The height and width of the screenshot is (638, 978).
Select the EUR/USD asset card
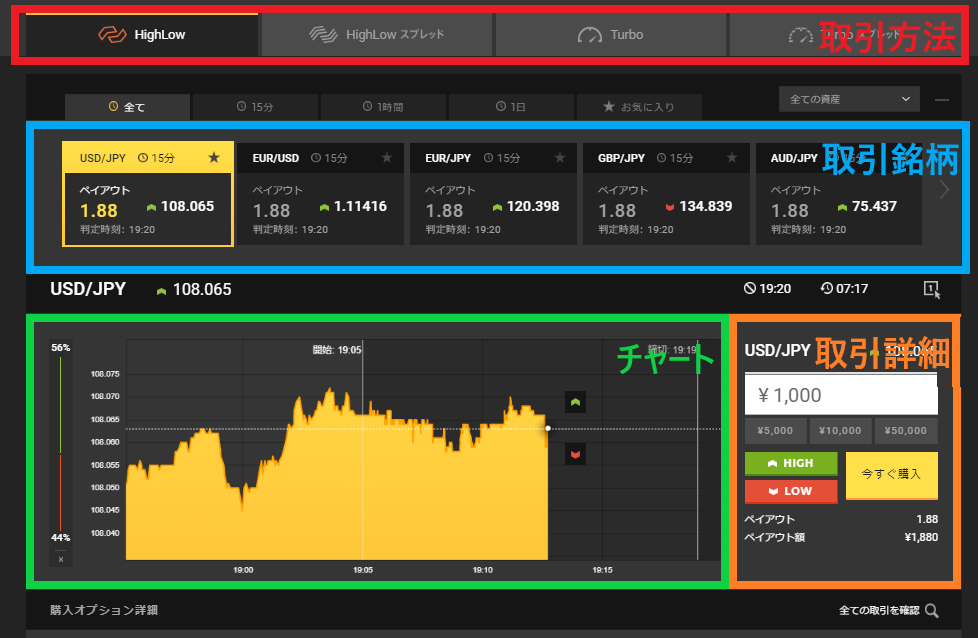click(320, 194)
